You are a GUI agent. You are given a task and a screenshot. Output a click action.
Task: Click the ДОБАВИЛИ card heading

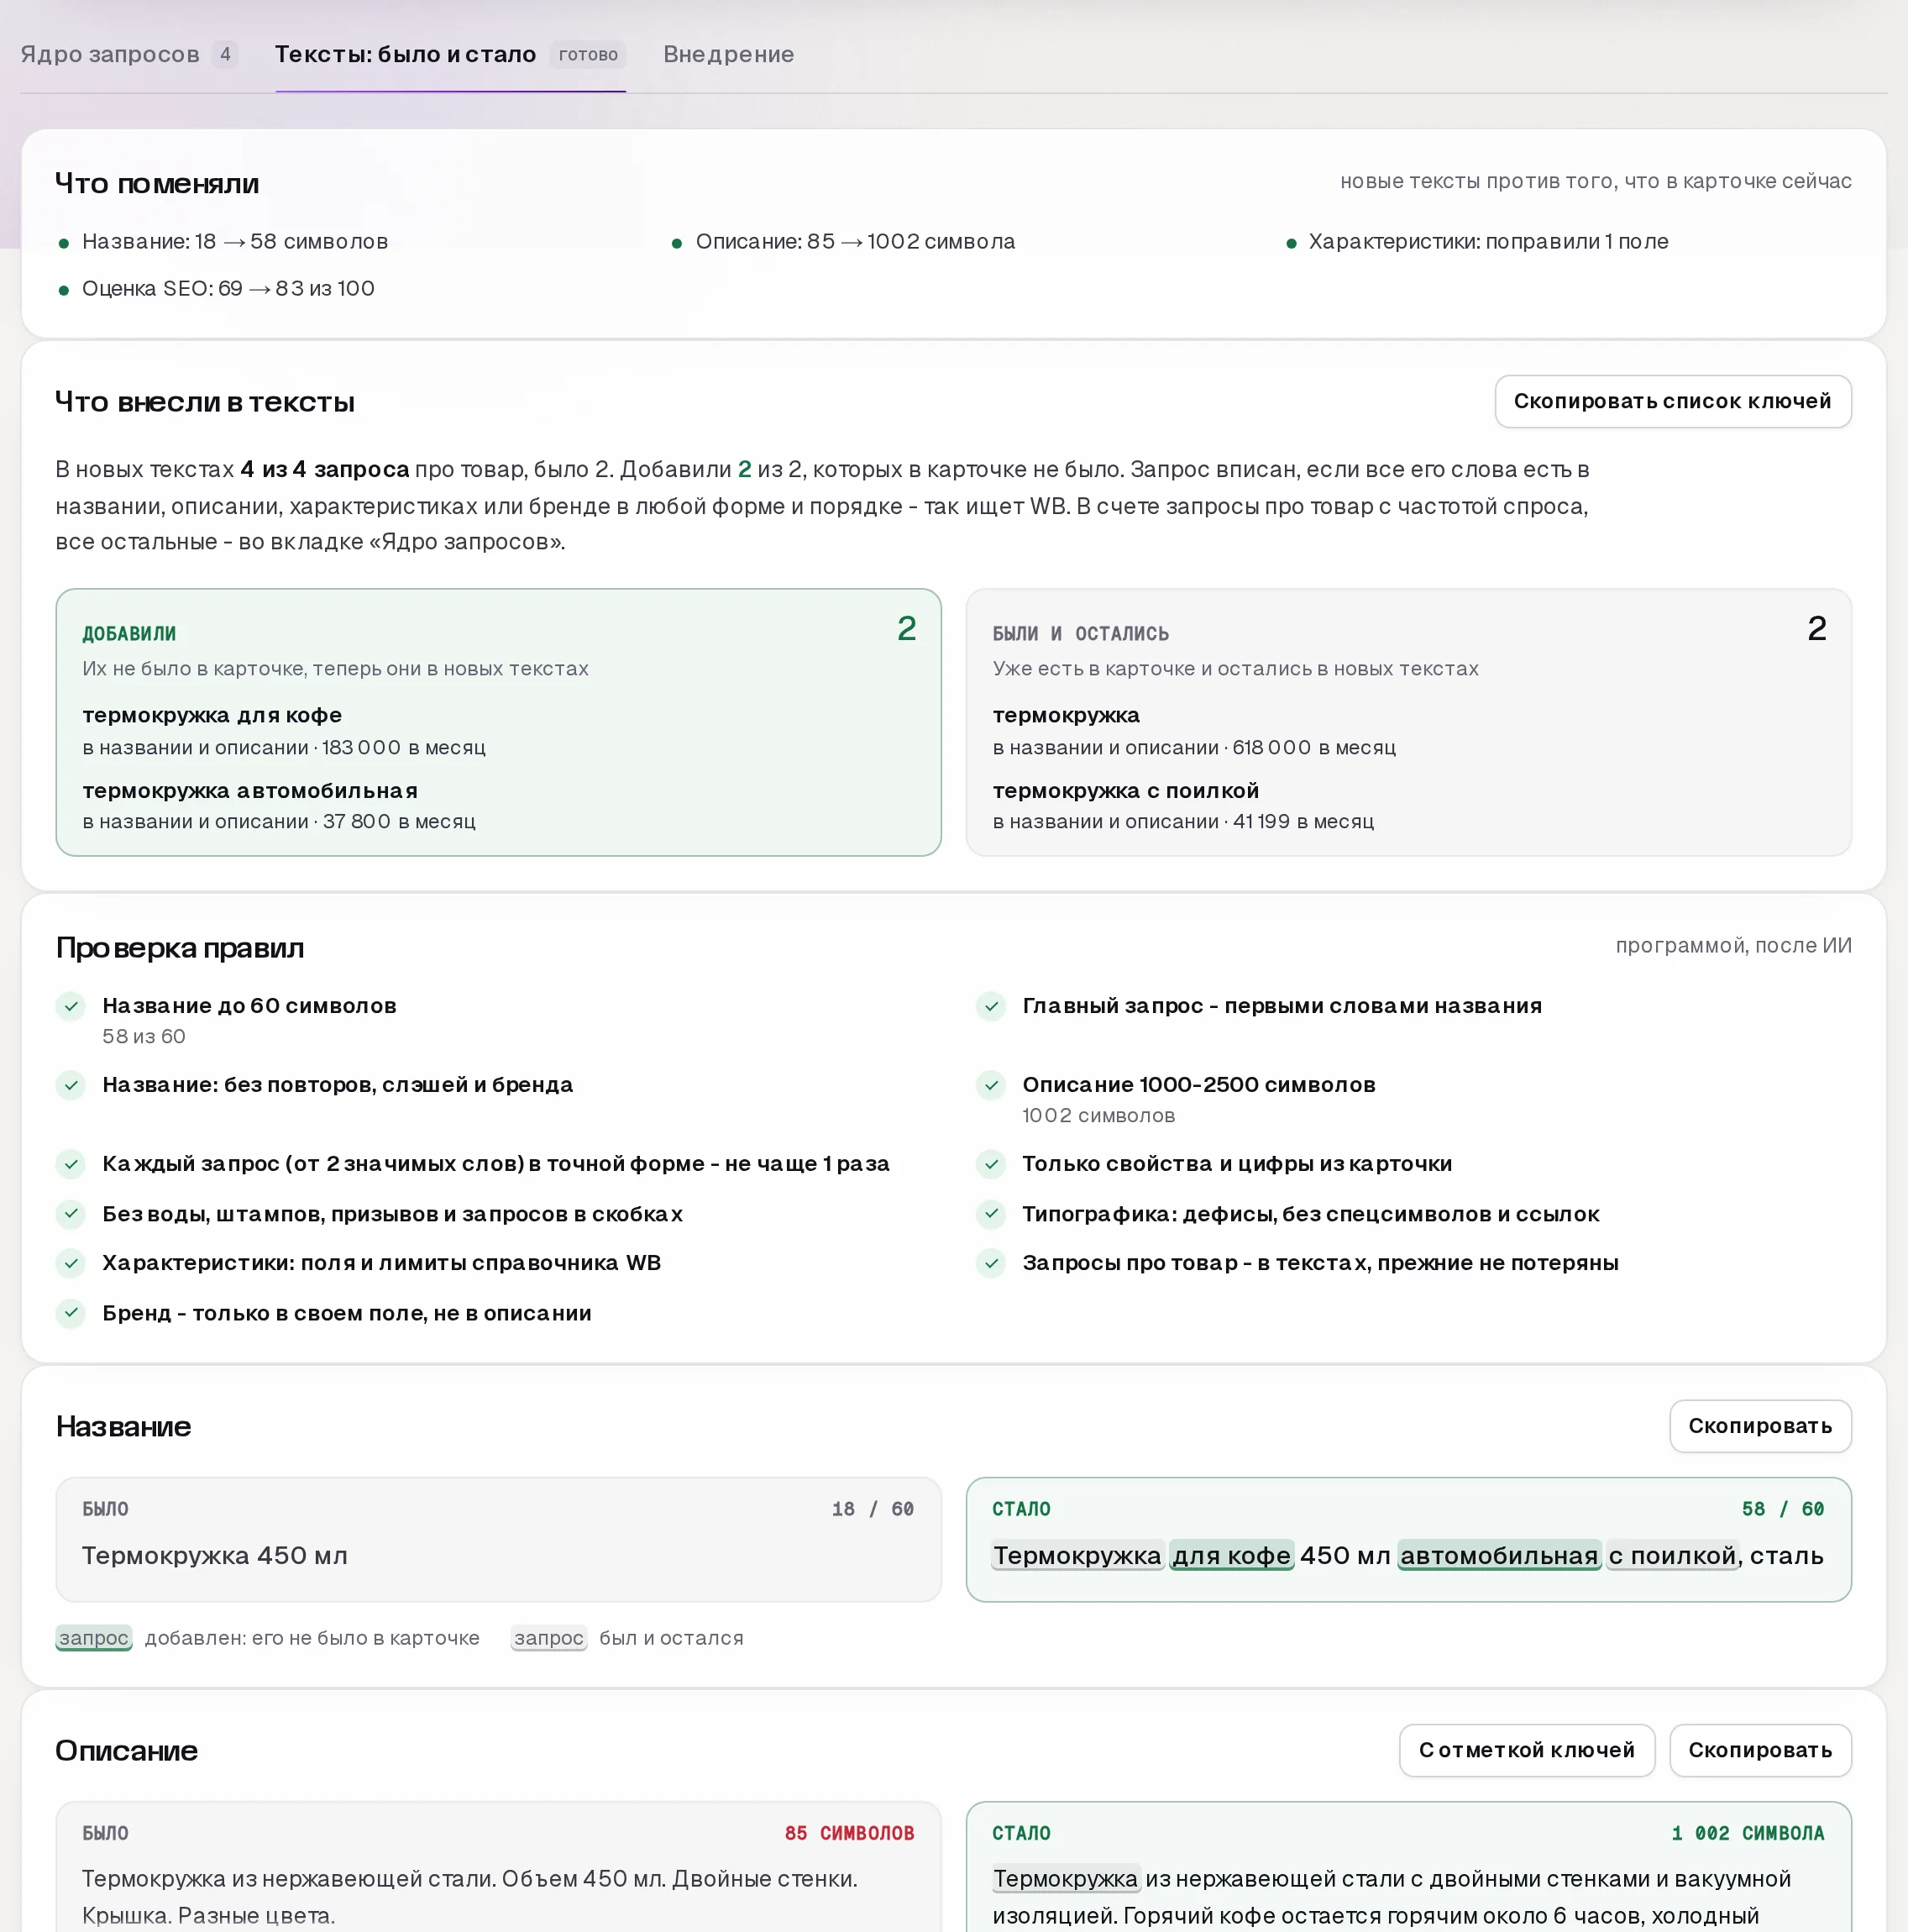click(x=129, y=634)
